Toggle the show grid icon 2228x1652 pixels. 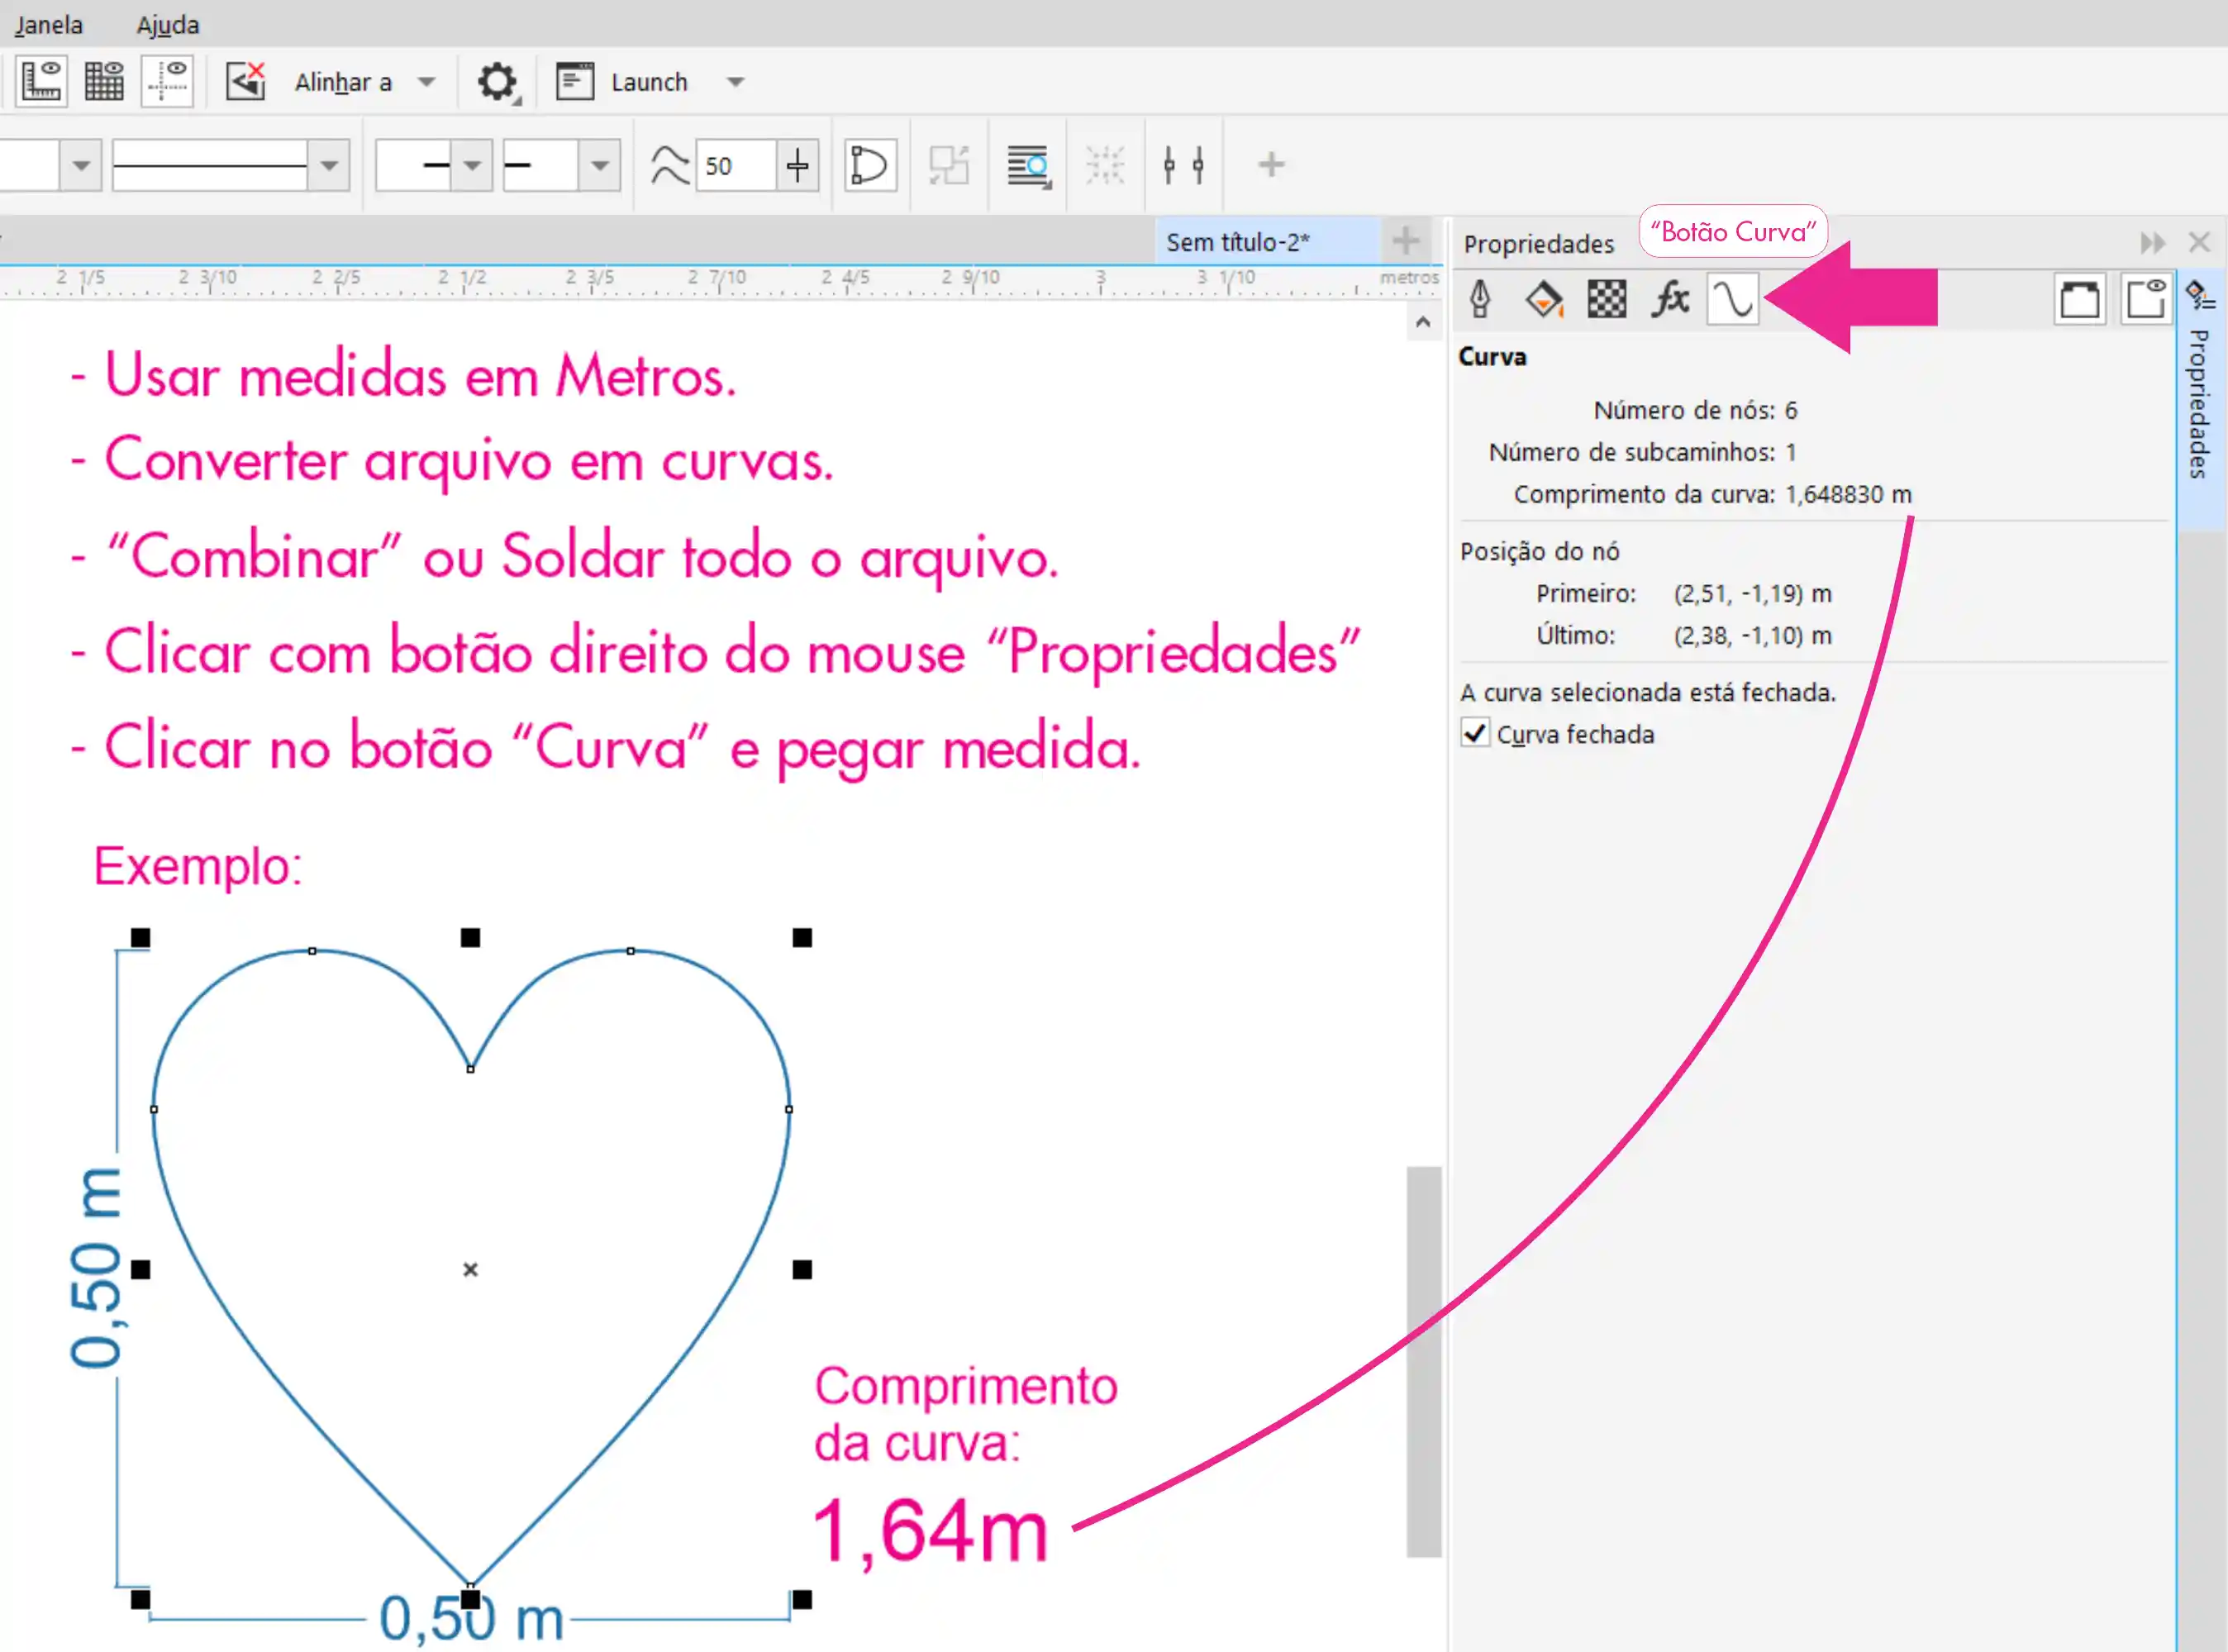point(104,82)
